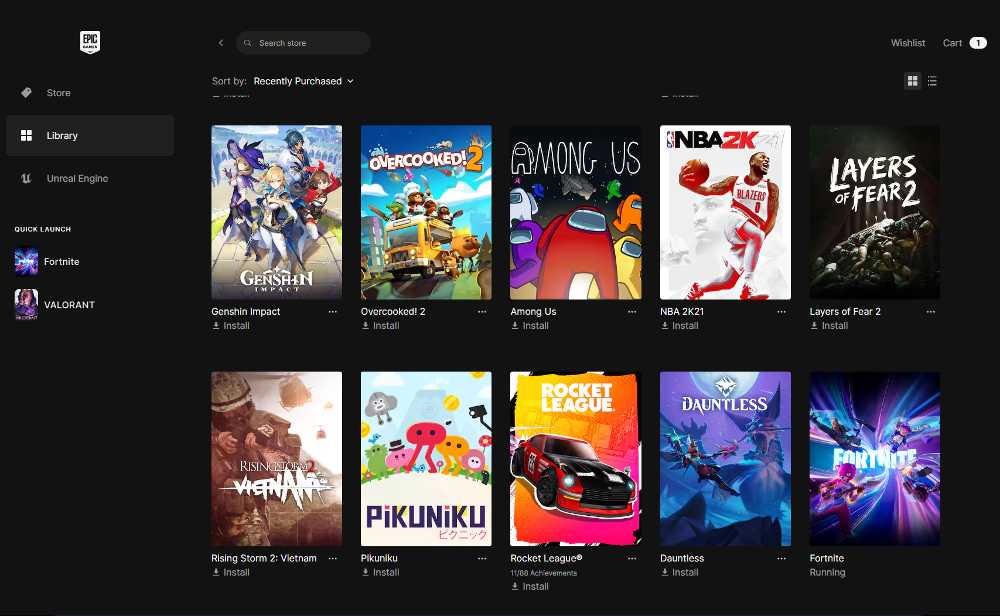Switch to list view layout

click(932, 81)
